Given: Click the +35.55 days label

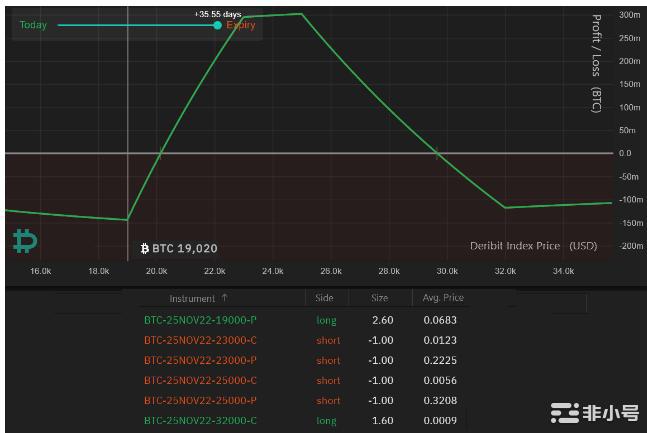Looking at the screenshot, I should (x=218, y=14).
